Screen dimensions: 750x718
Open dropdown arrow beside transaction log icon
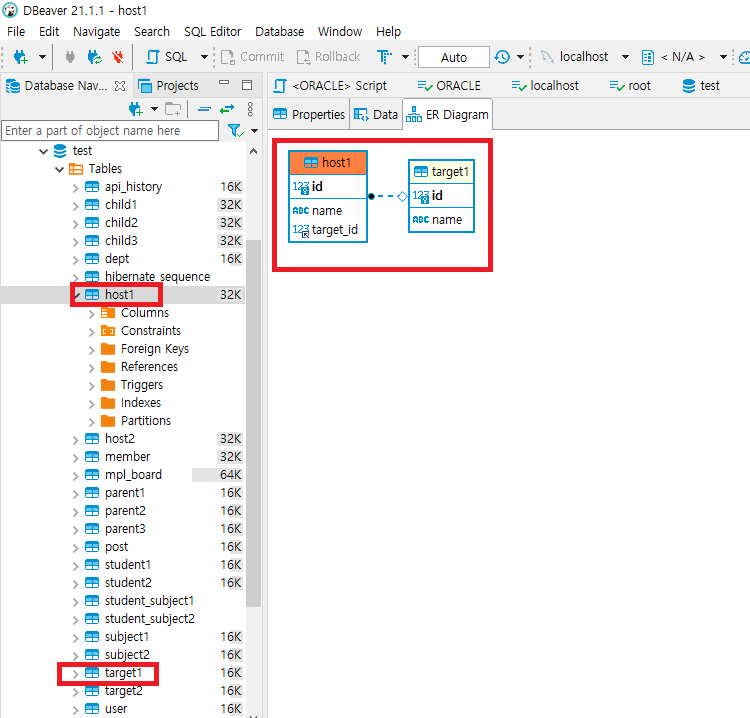pyautogui.click(x=520, y=57)
